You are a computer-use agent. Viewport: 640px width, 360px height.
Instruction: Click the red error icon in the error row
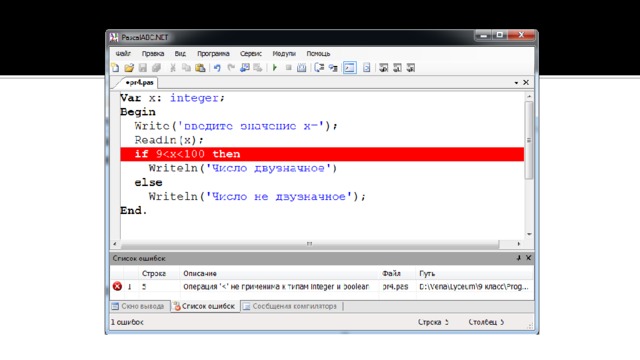(117, 287)
